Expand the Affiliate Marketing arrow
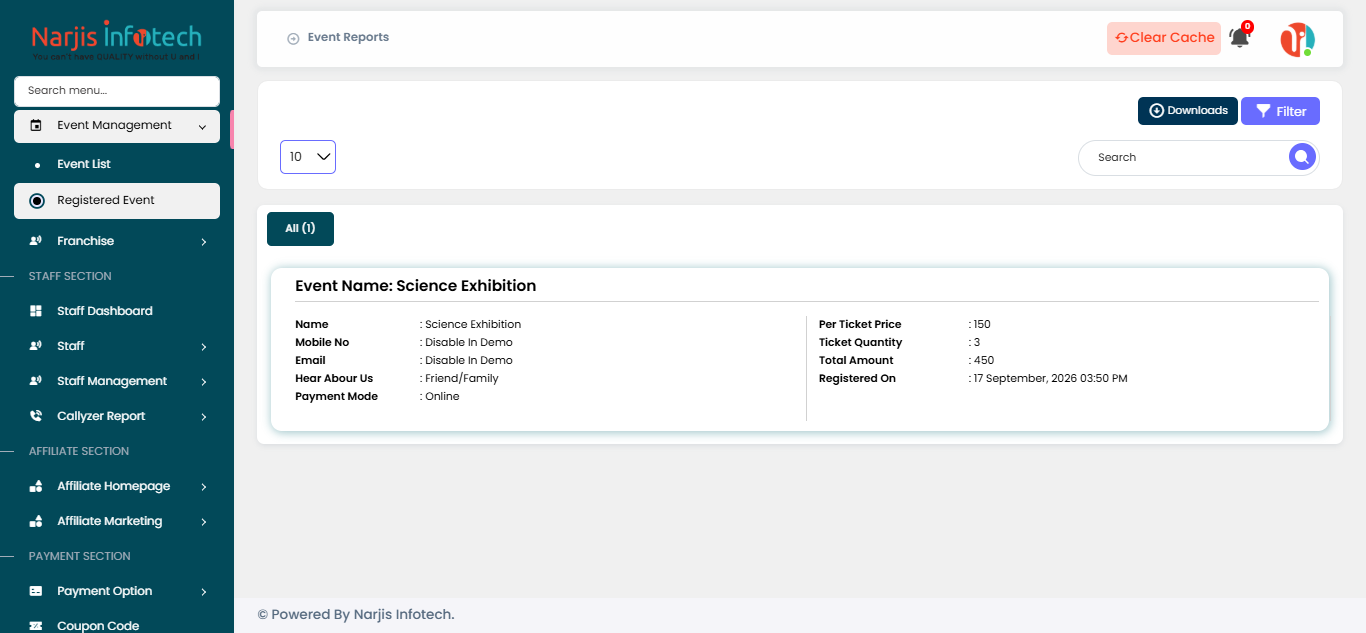This screenshot has height=633, width=1366. 203,521
